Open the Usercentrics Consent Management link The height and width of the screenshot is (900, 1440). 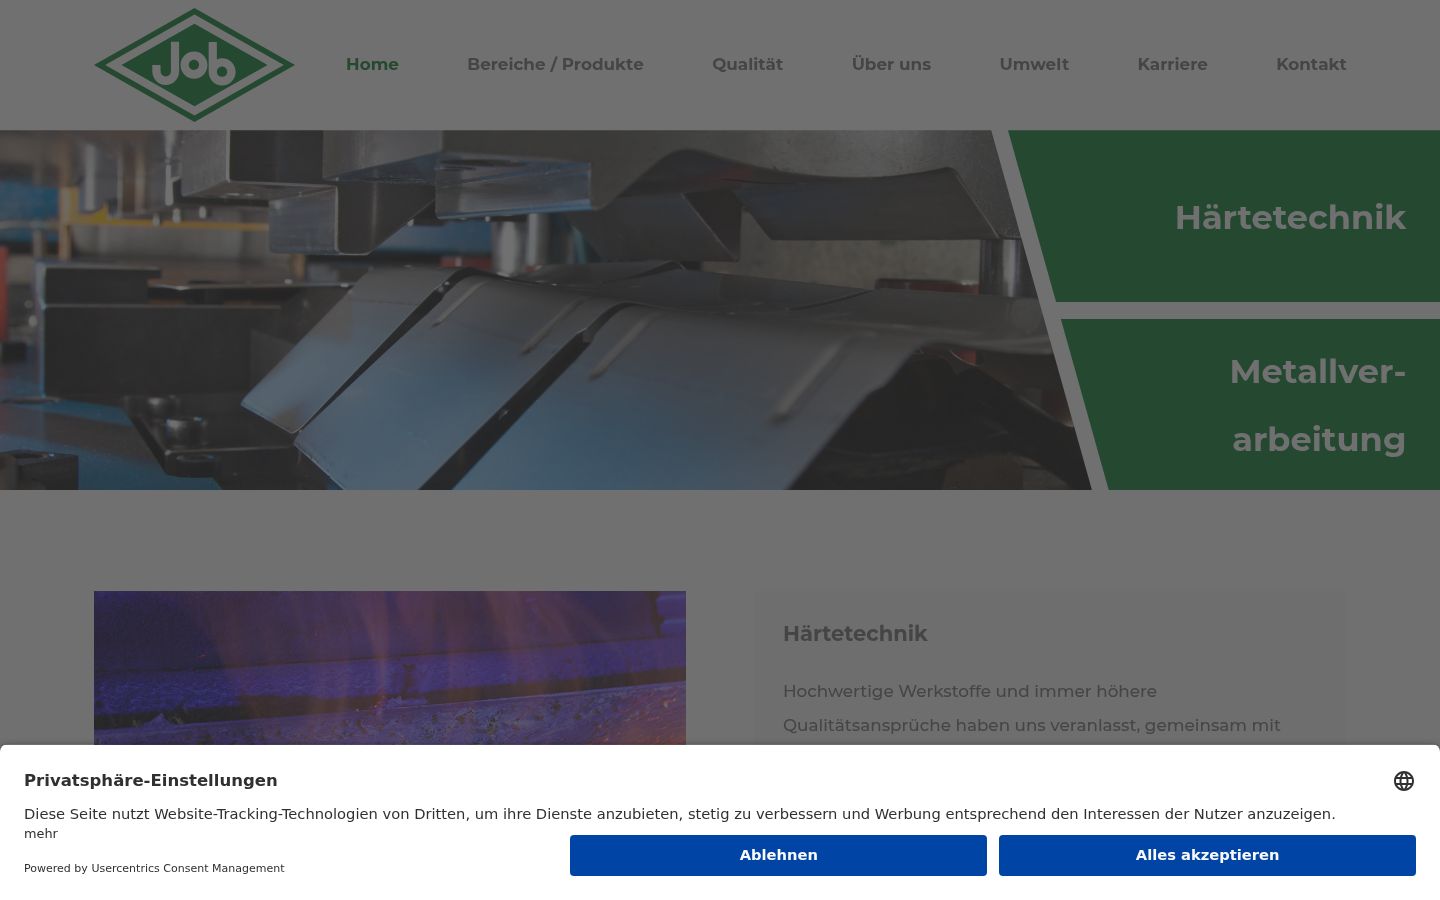(x=187, y=868)
